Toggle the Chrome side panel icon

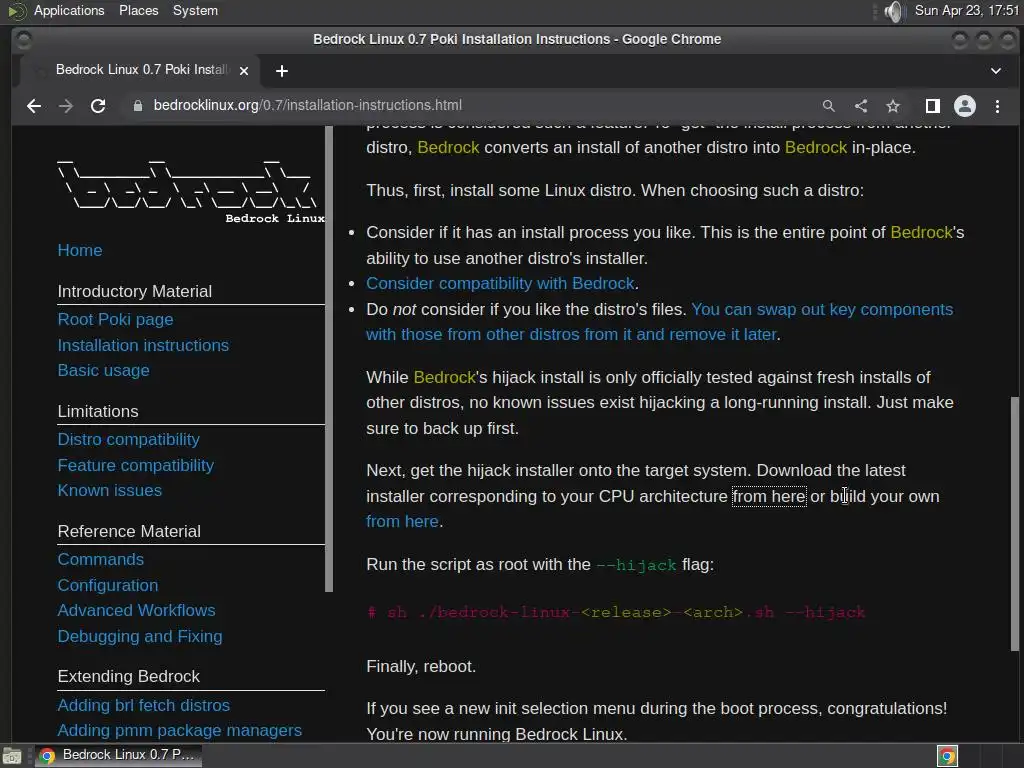coord(933,106)
